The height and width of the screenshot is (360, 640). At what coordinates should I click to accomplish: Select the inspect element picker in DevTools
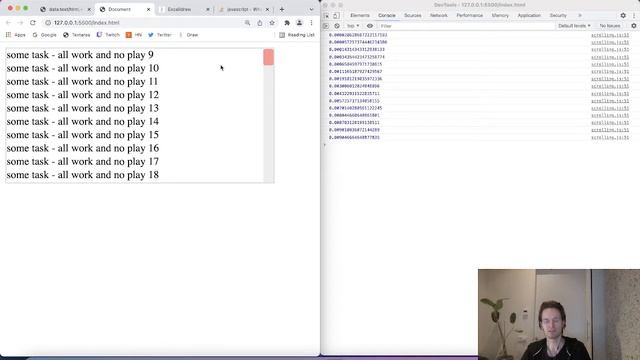click(x=327, y=16)
